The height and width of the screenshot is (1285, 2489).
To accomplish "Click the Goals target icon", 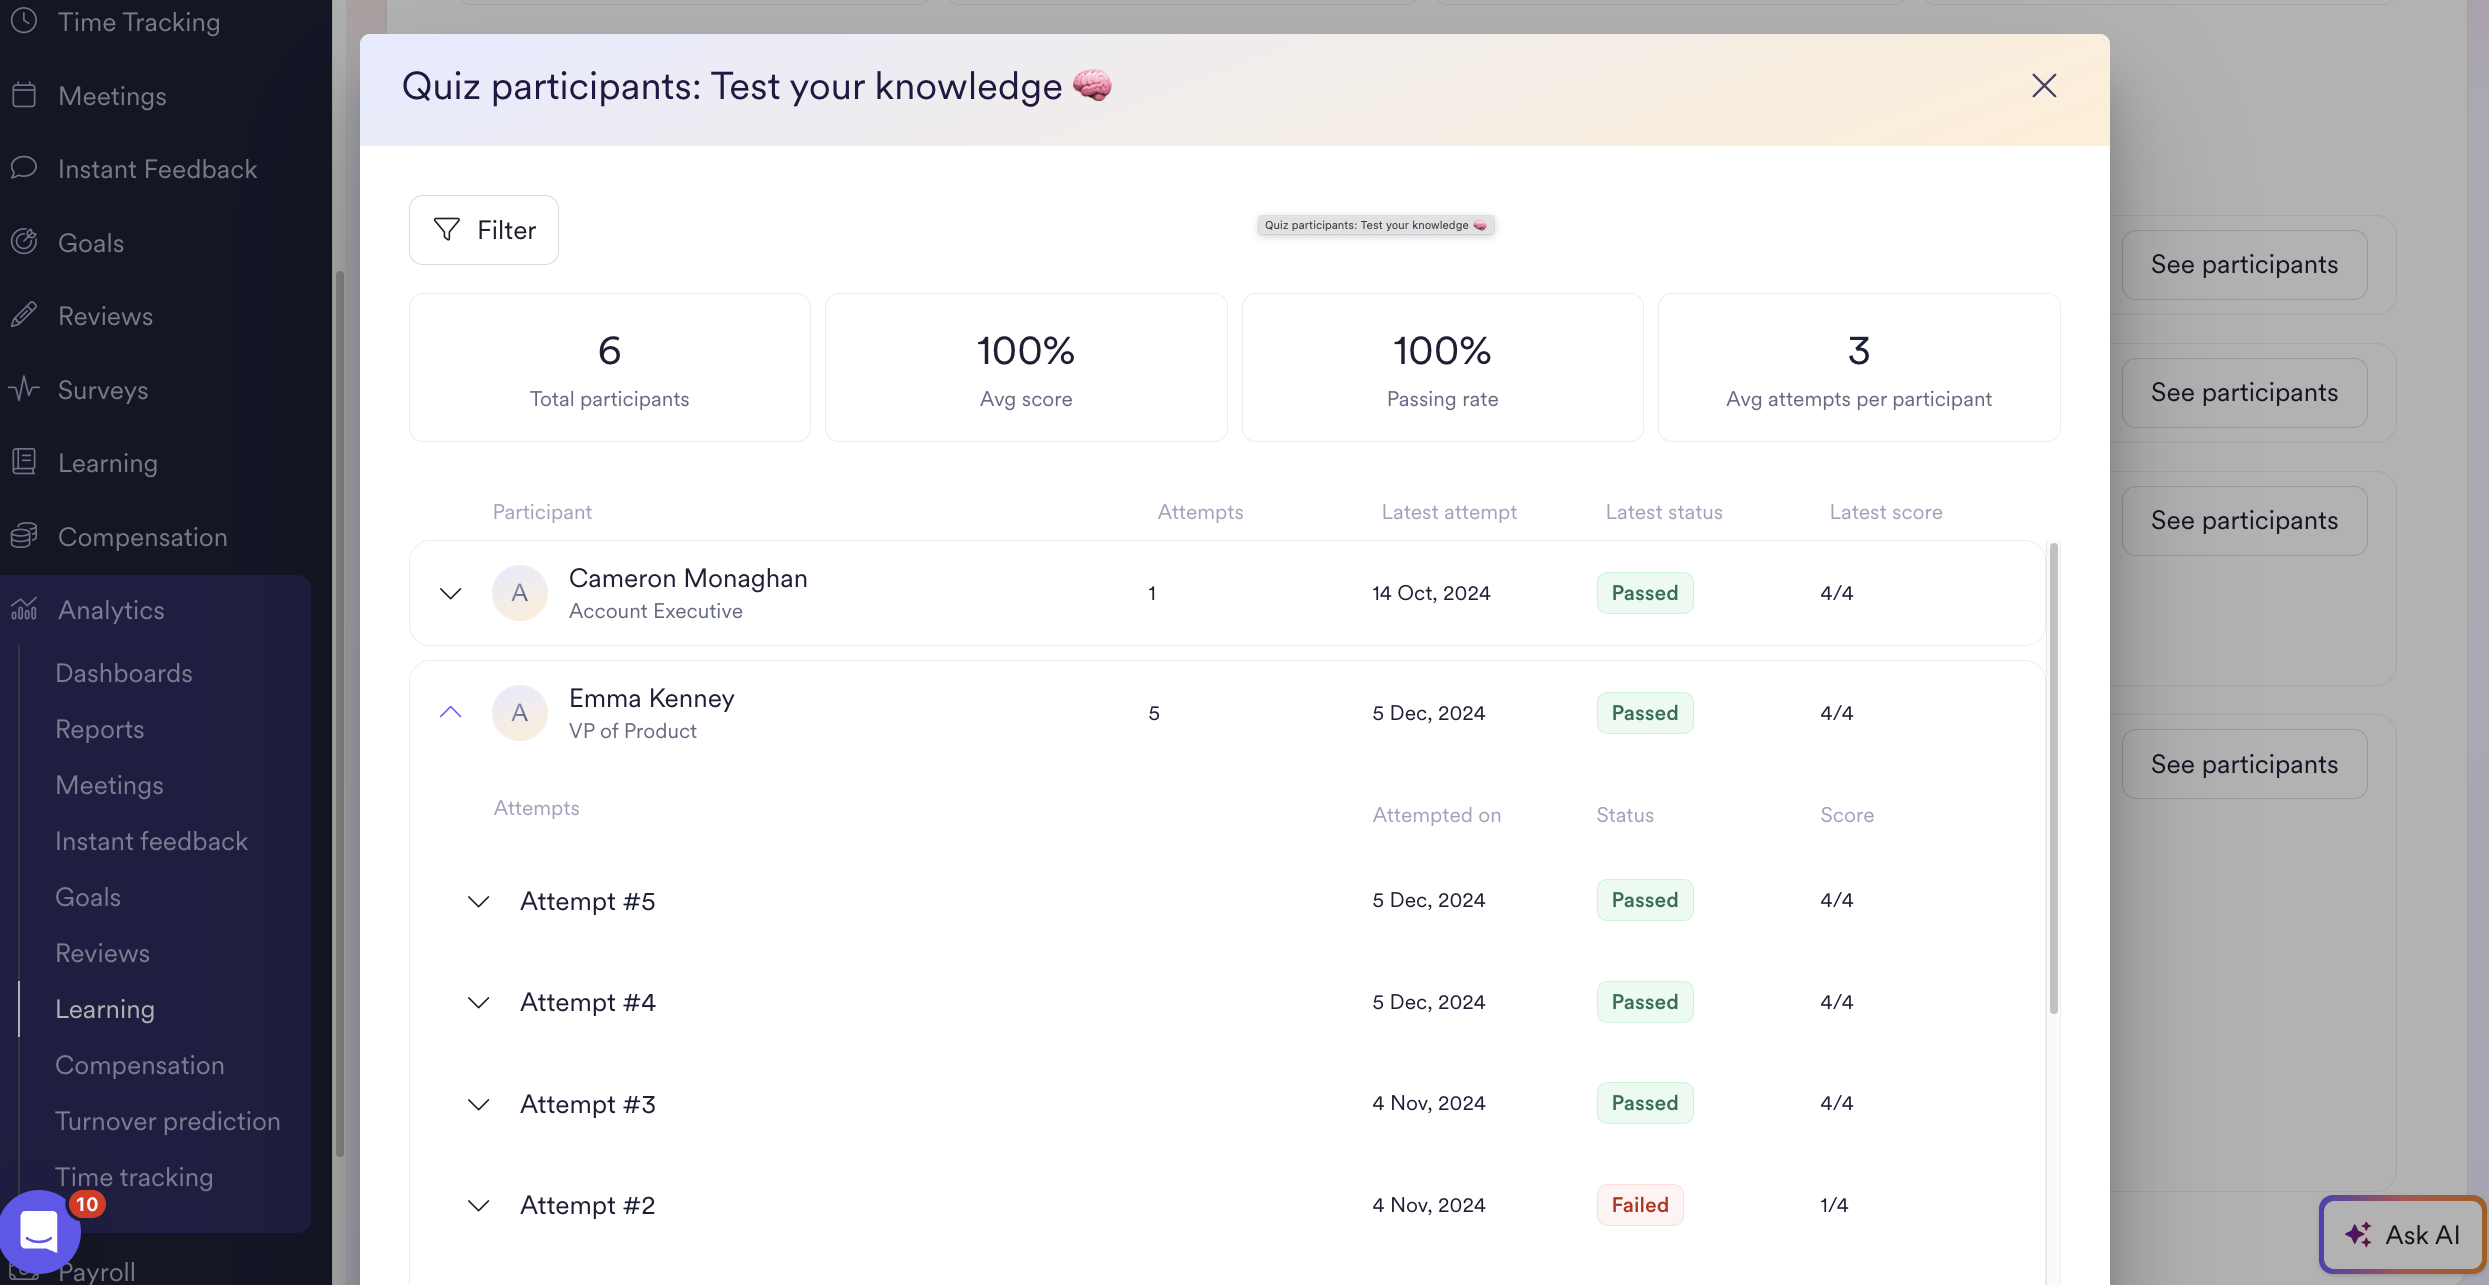I will [24, 242].
